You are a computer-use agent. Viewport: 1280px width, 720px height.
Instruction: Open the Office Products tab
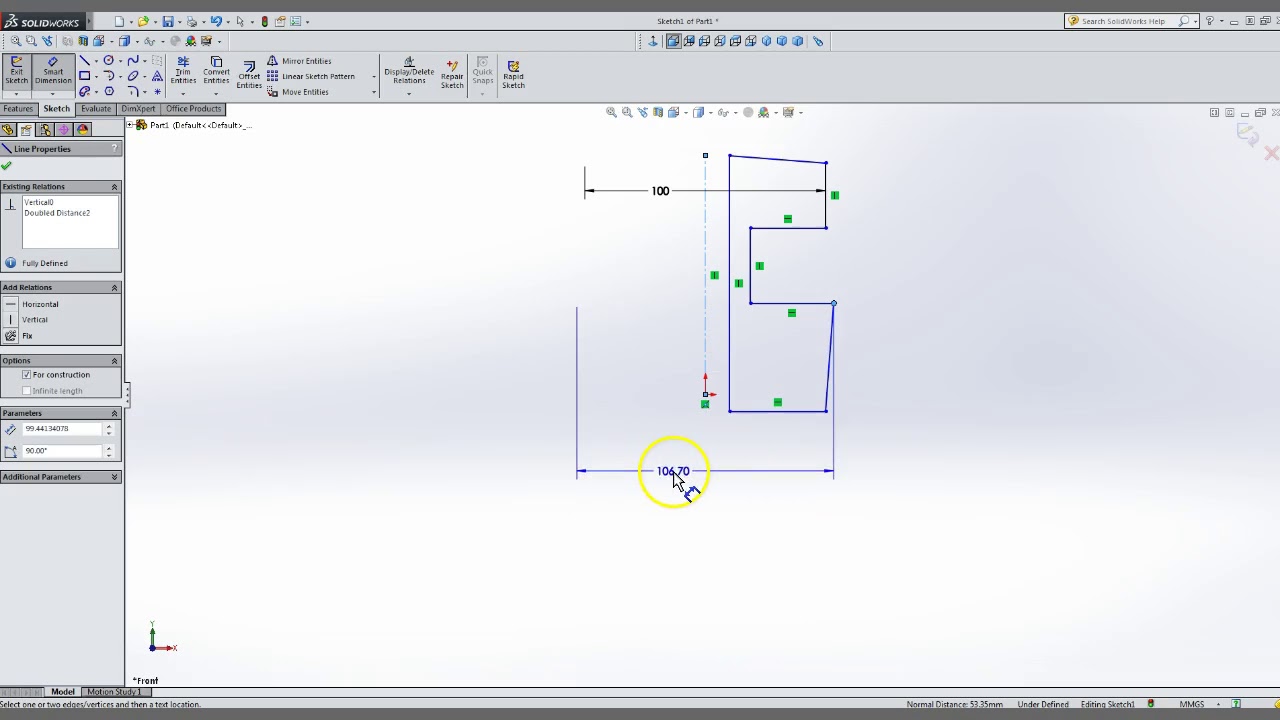tap(193, 109)
